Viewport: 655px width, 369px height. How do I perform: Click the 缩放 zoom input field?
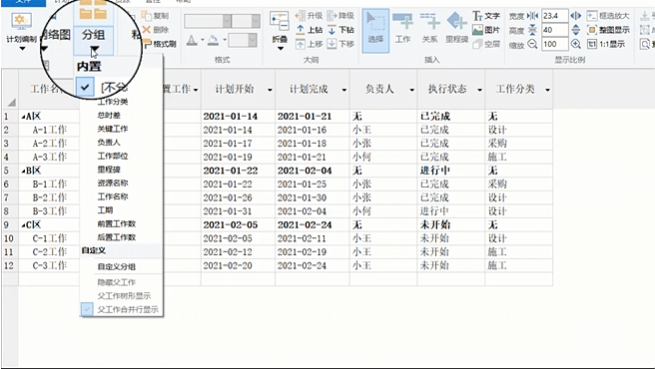(555, 44)
